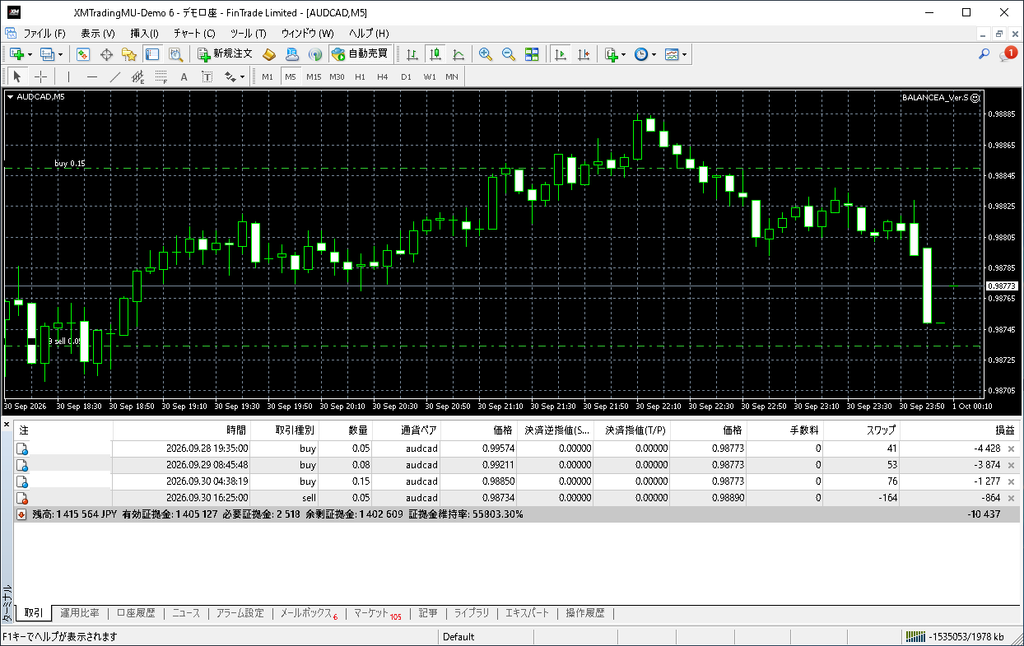Select the vertical line drawing tool

[68, 76]
